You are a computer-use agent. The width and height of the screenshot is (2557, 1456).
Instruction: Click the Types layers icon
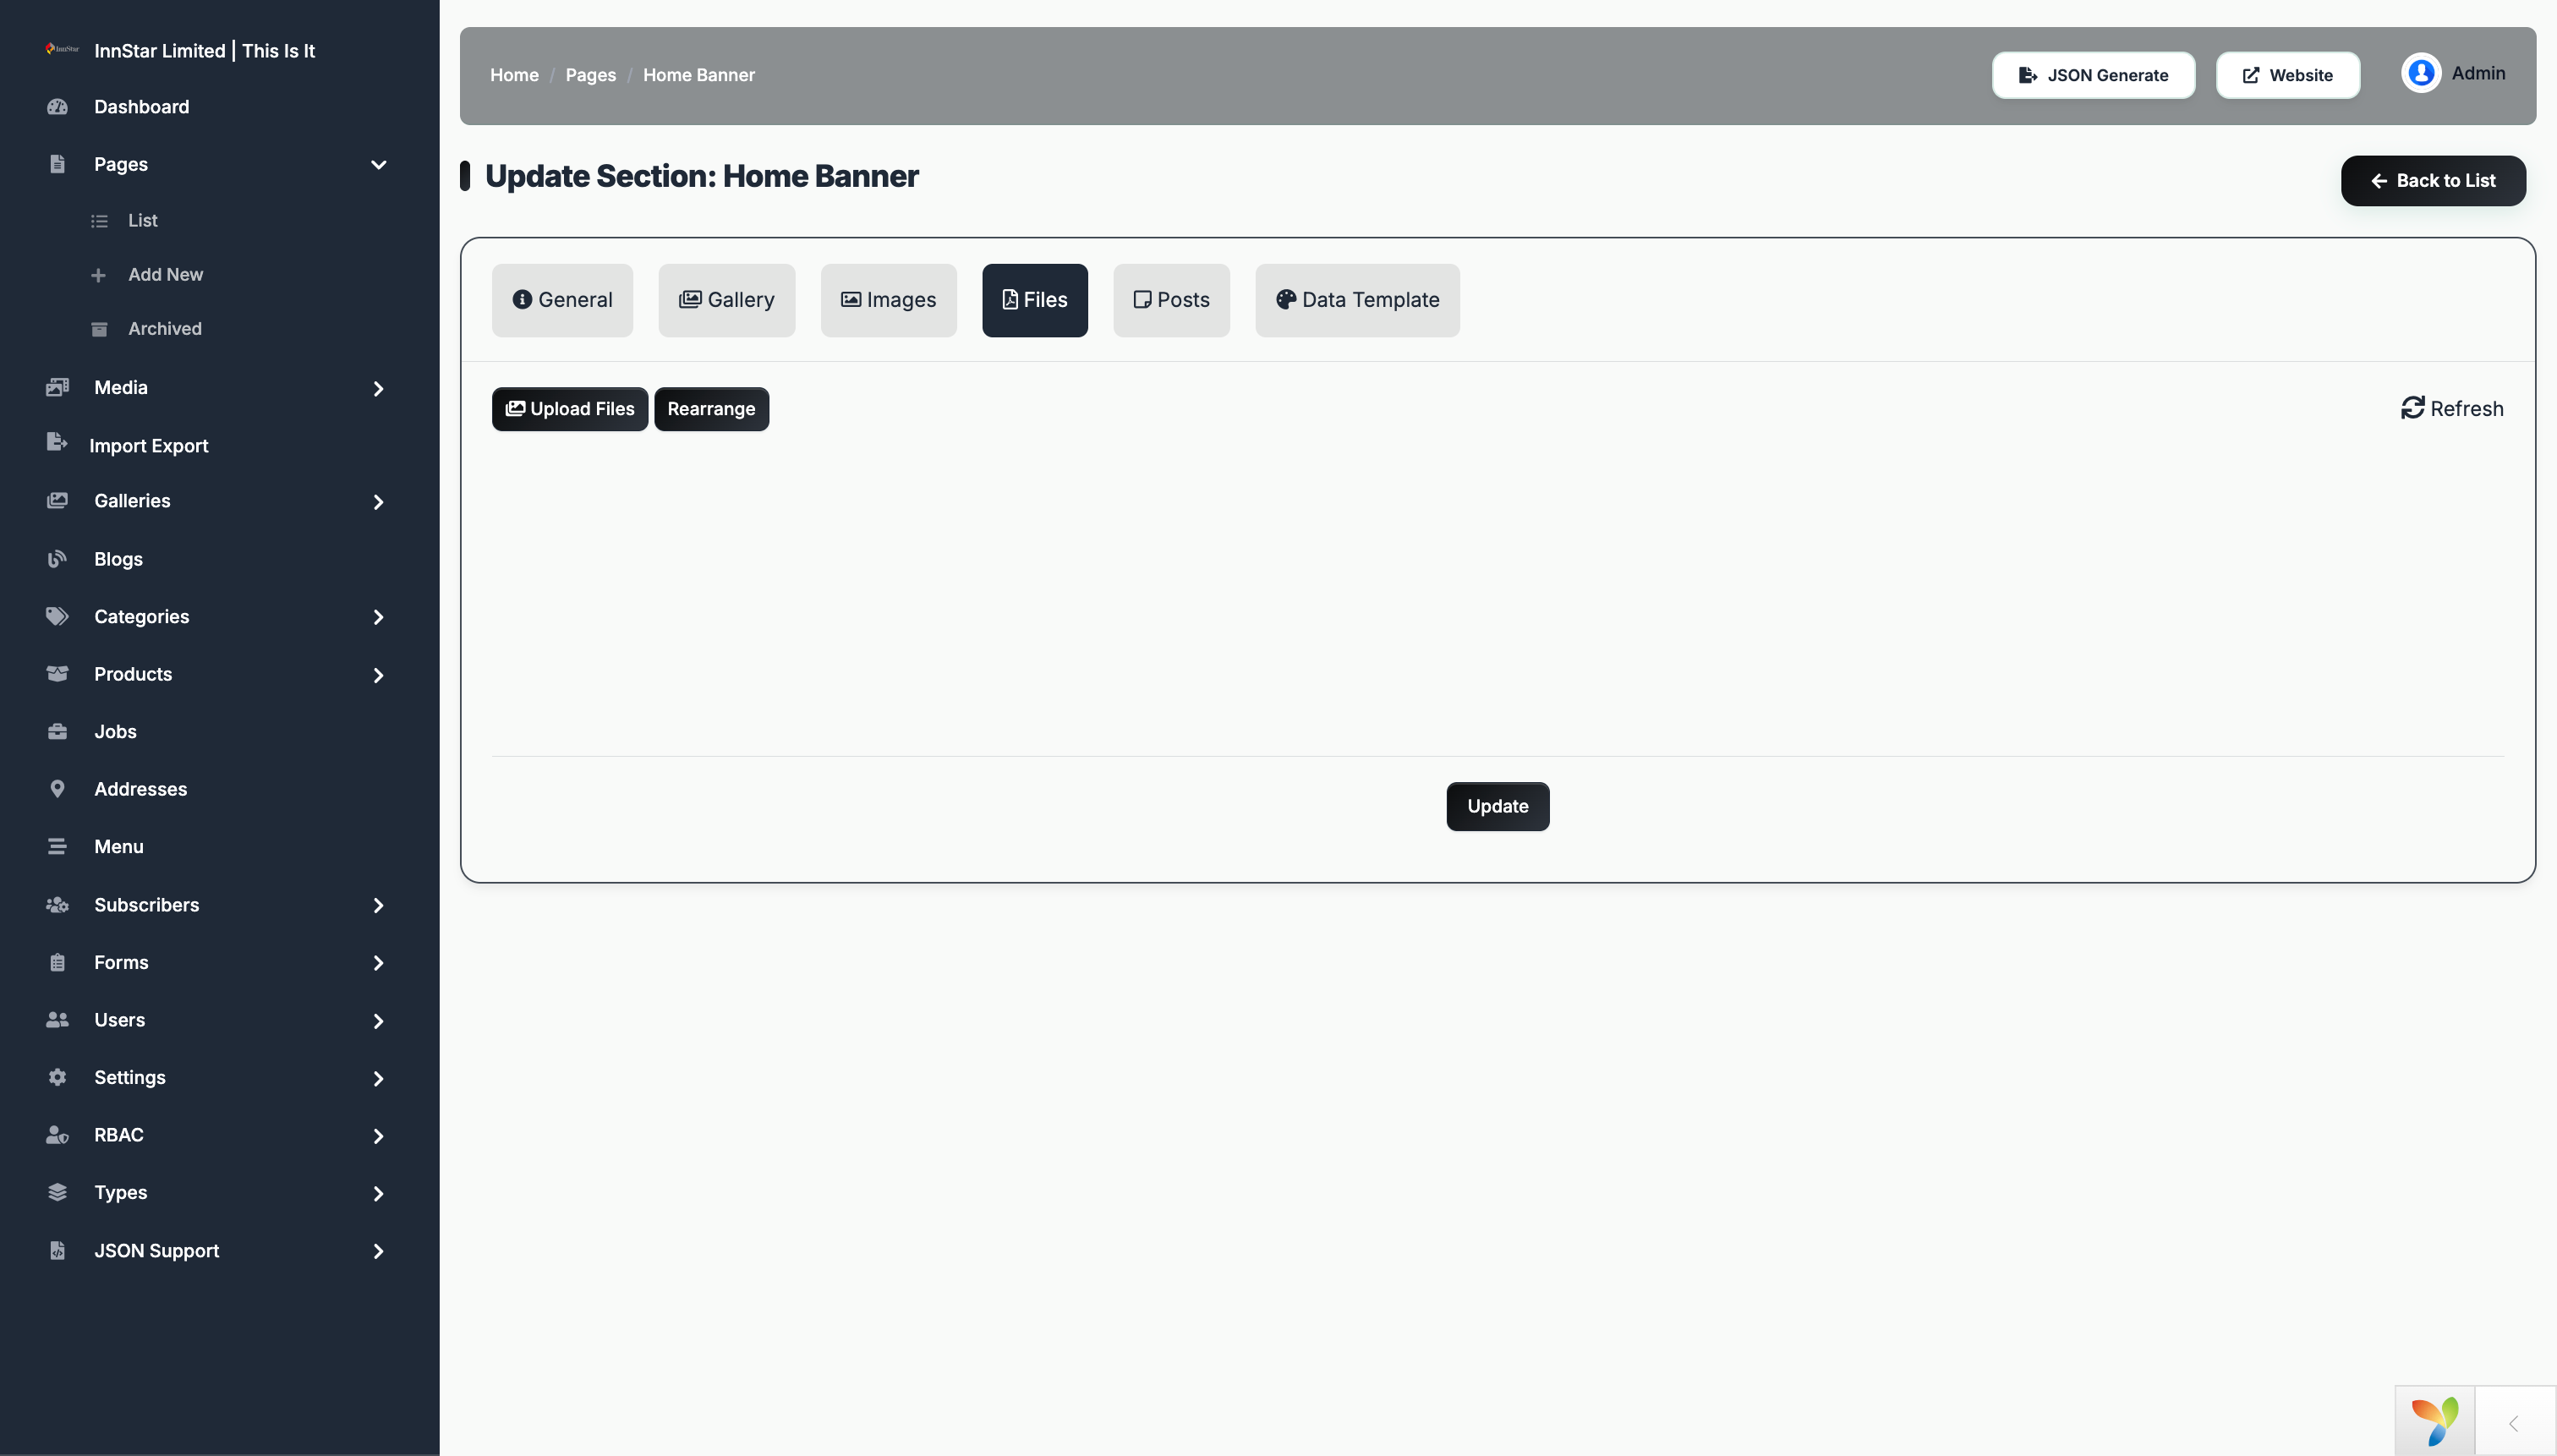click(x=57, y=1192)
